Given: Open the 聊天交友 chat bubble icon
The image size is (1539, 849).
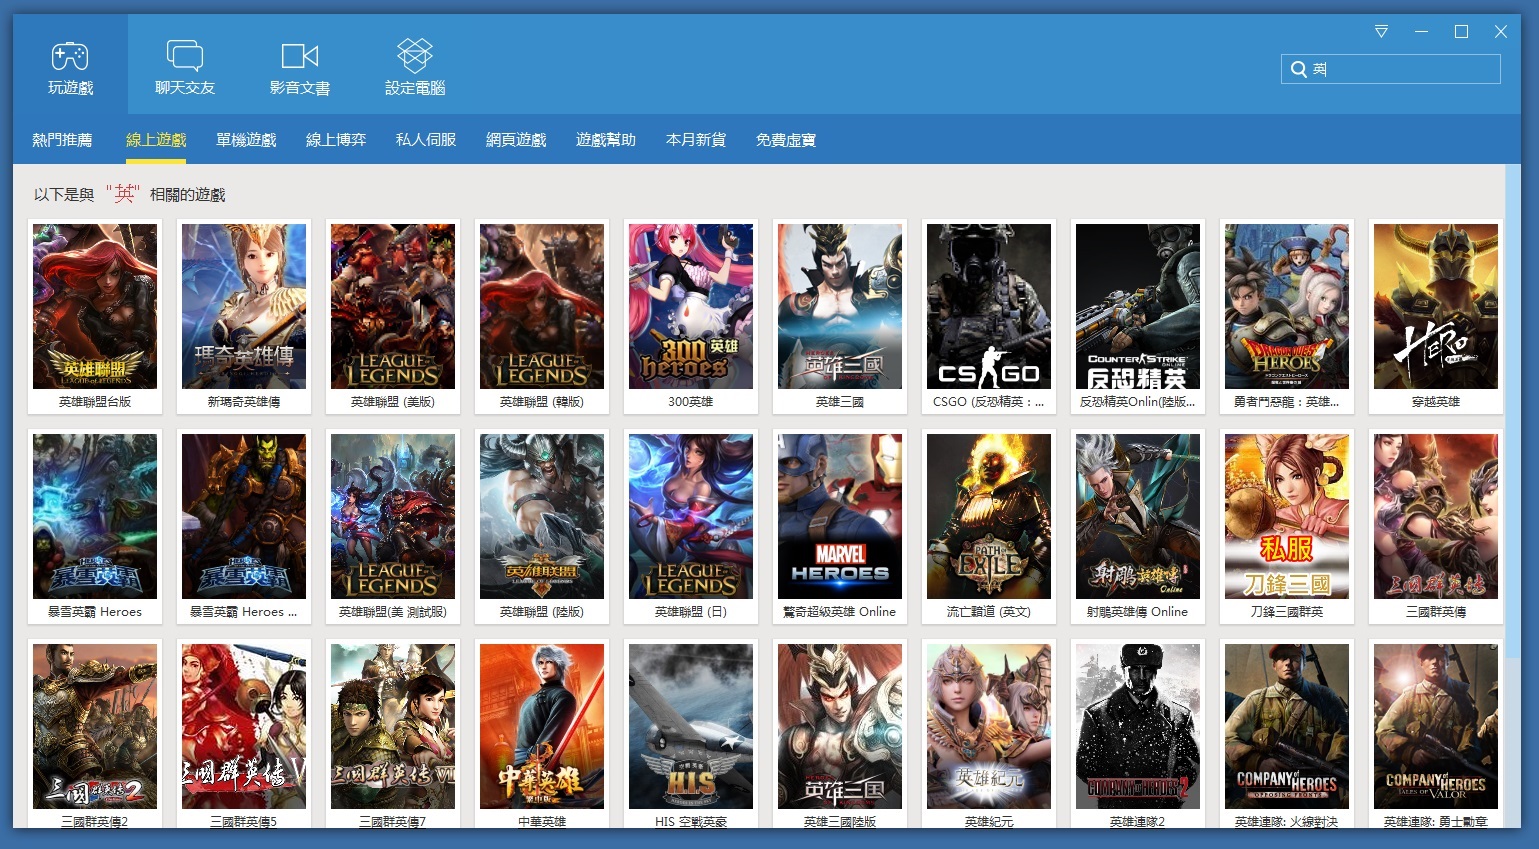Looking at the screenshot, I should (x=185, y=57).
